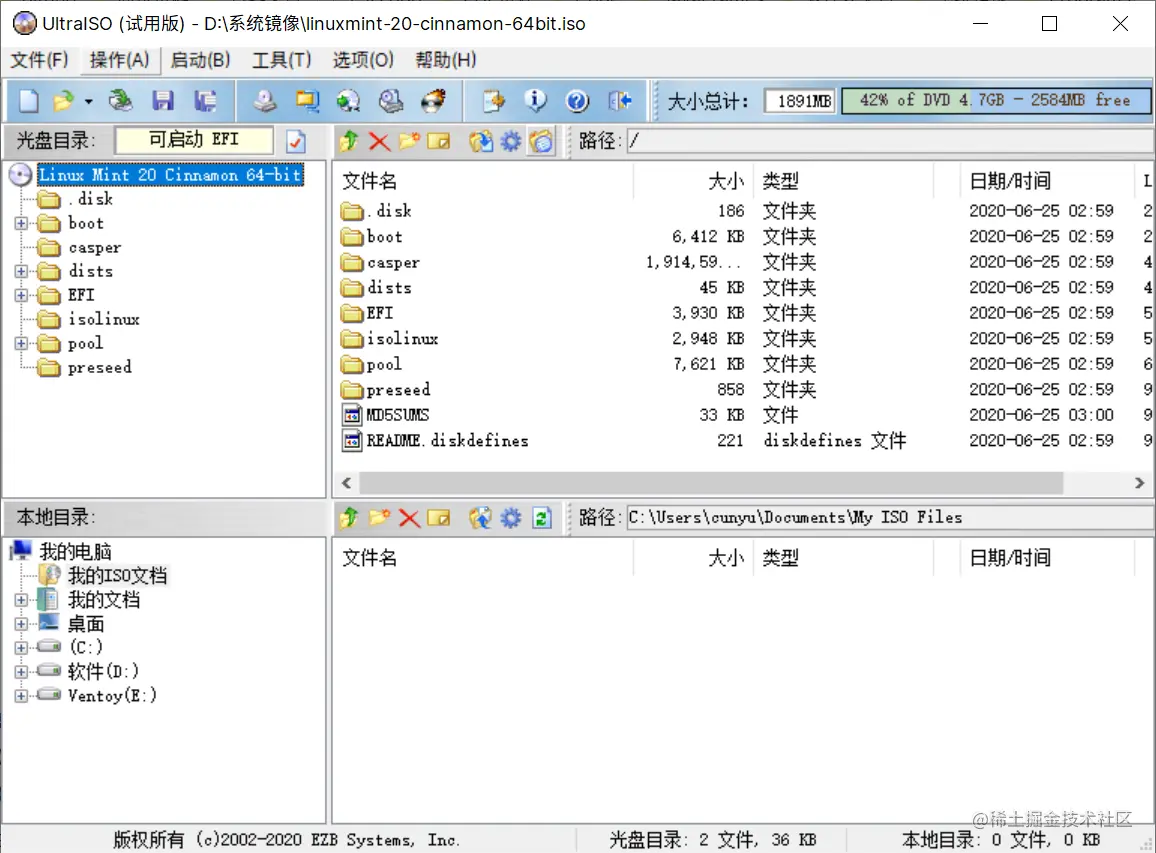Open Help with the question mark icon
Viewport: 1156px width, 853px height.
click(577, 100)
